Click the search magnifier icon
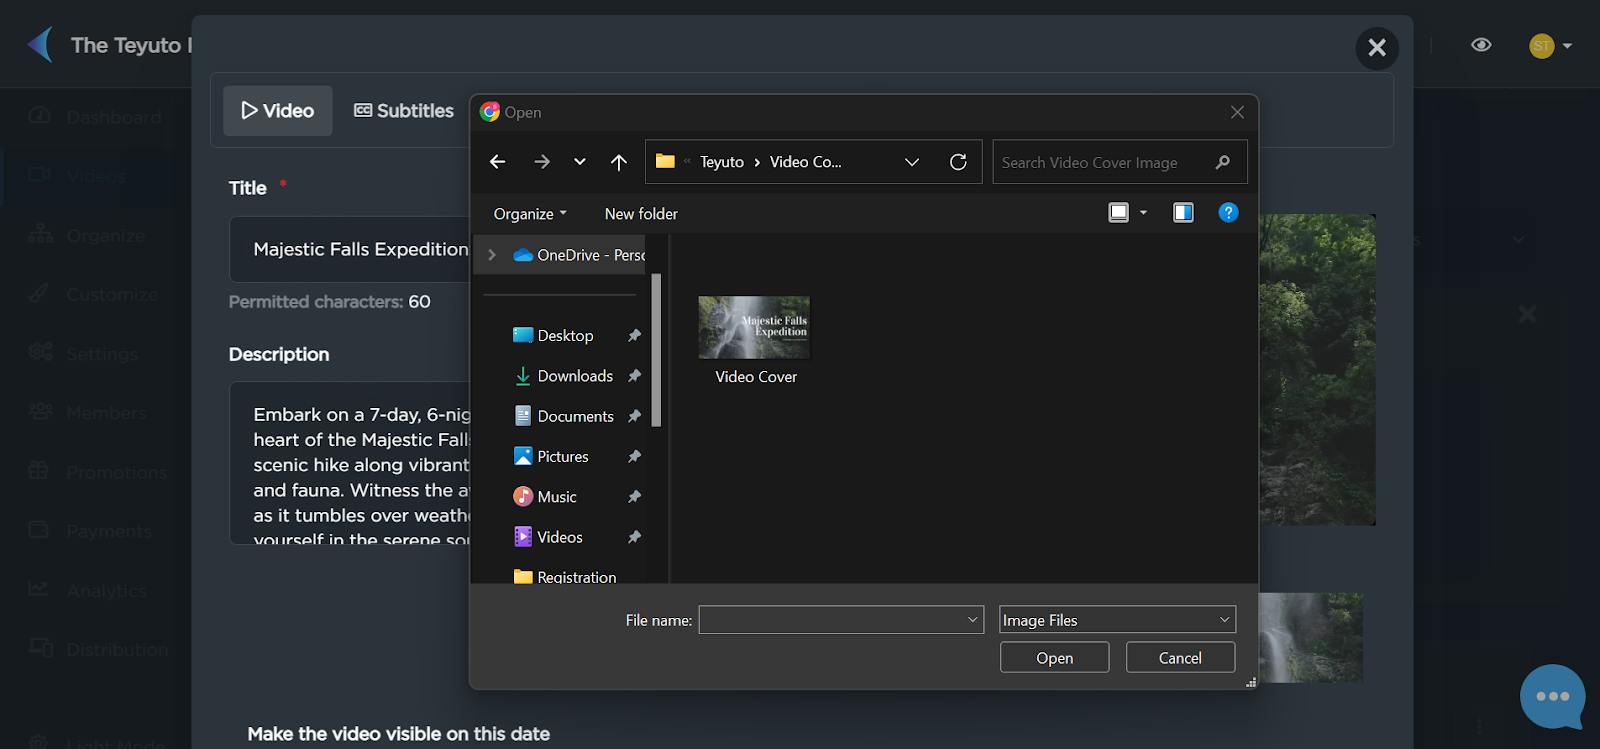Image resolution: width=1600 pixels, height=749 pixels. click(1222, 162)
